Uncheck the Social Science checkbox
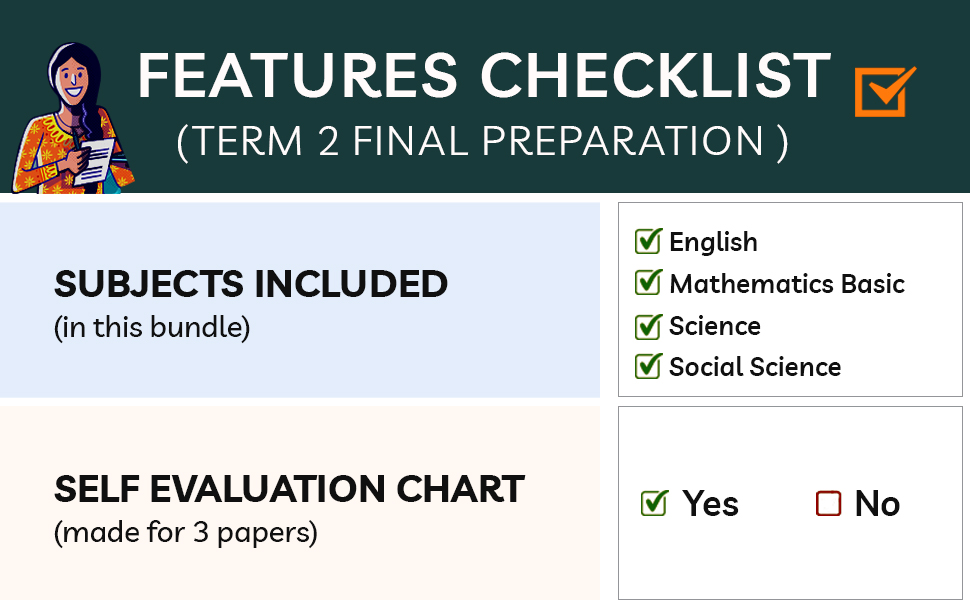The image size is (970, 600). click(648, 367)
